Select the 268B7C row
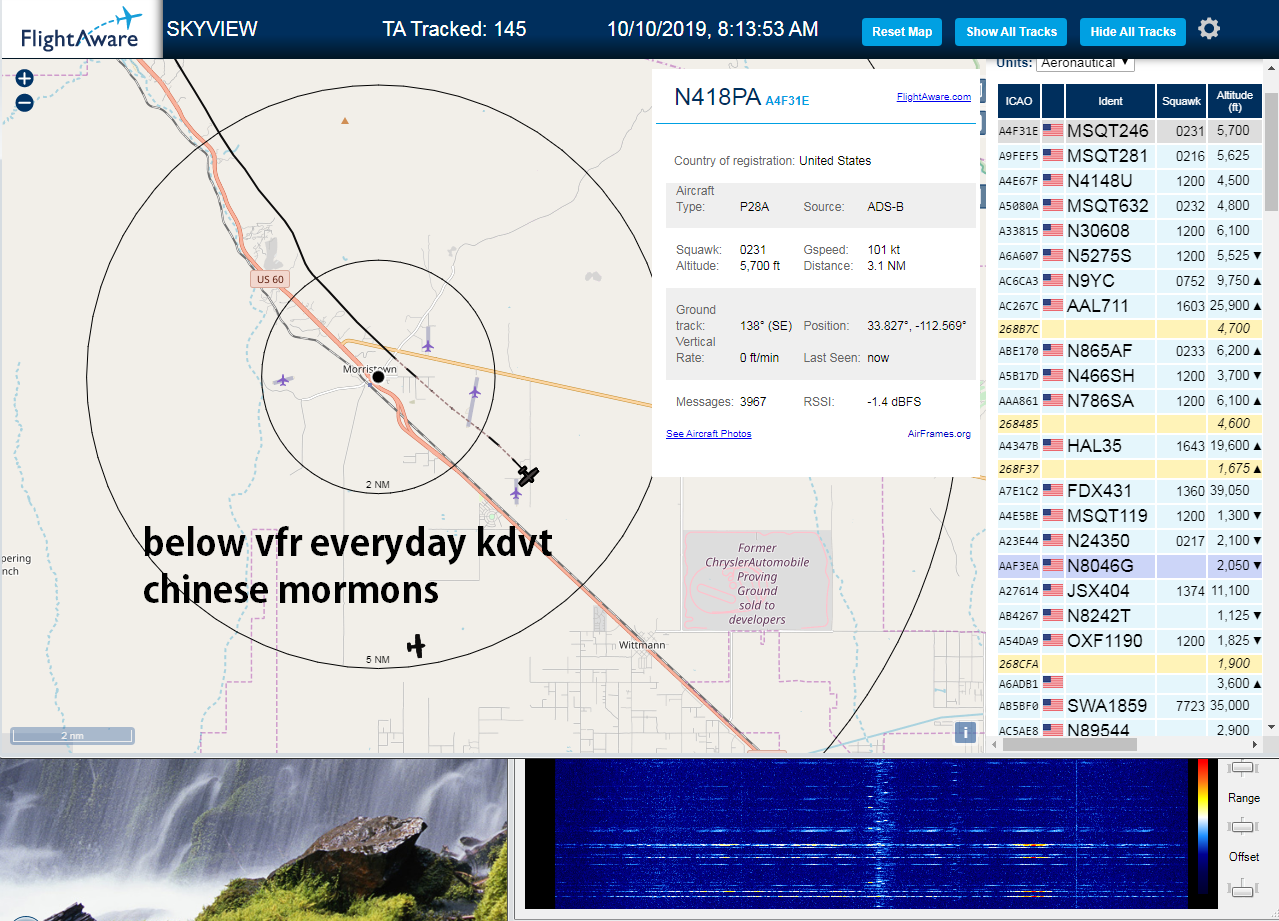 pos(1130,328)
